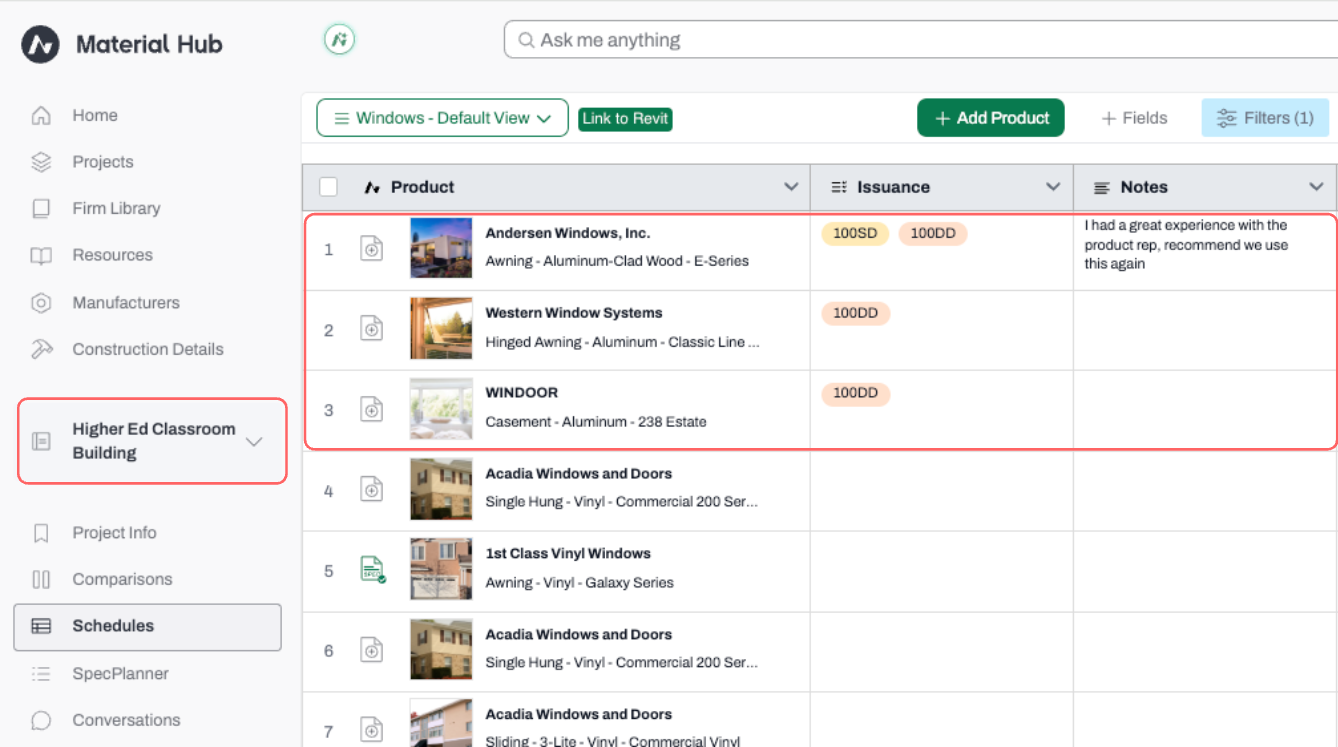Click the green AI assistant icon
1338x747 pixels.
point(340,40)
